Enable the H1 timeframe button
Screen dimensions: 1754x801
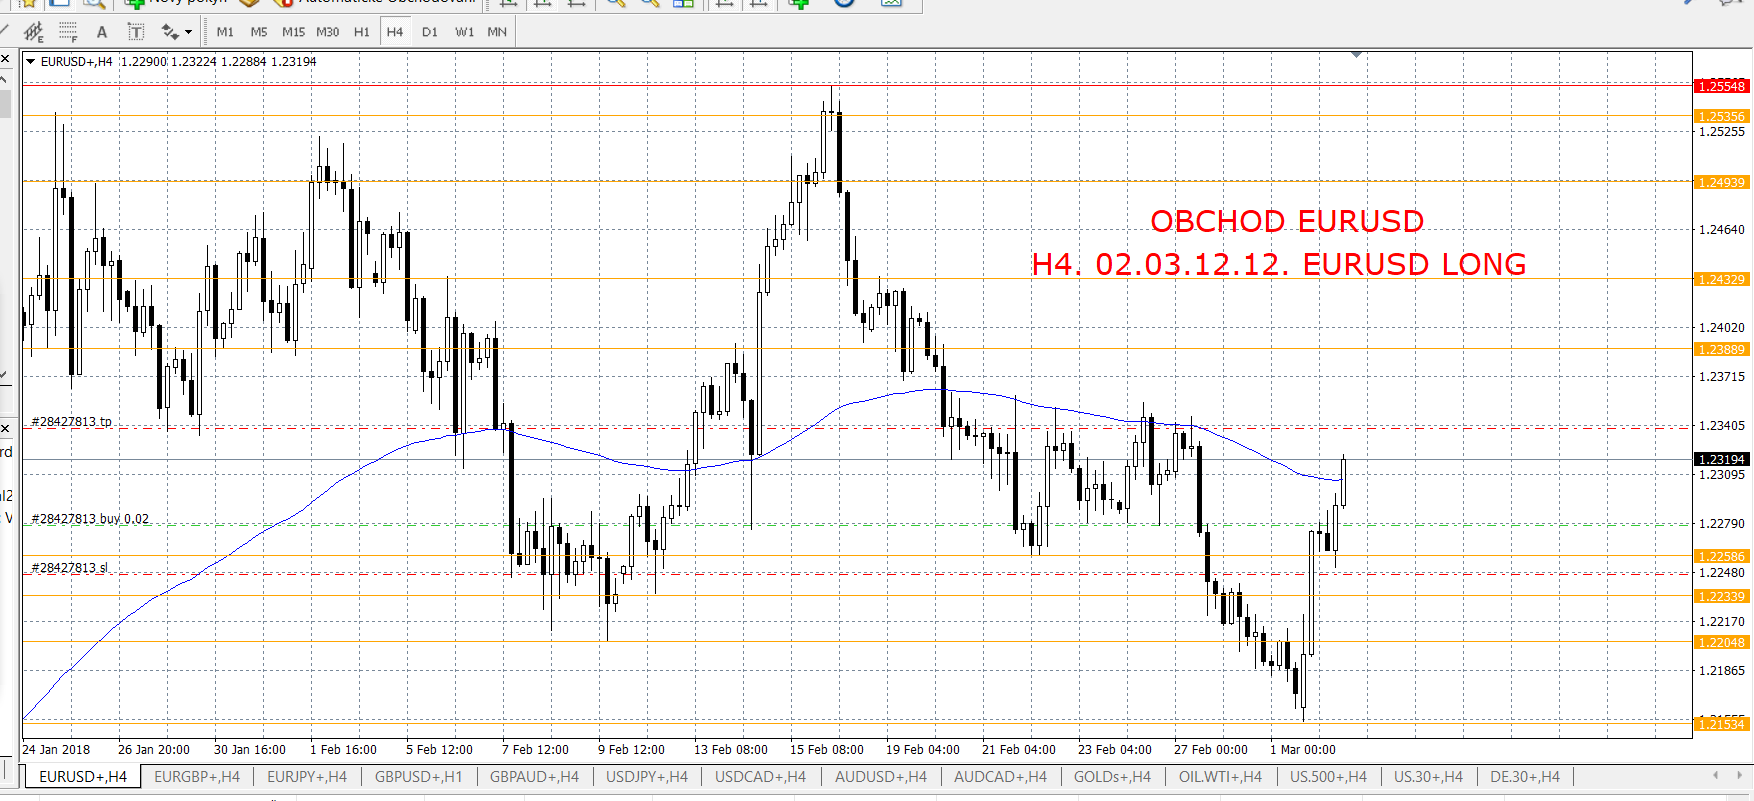pos(361,32)
